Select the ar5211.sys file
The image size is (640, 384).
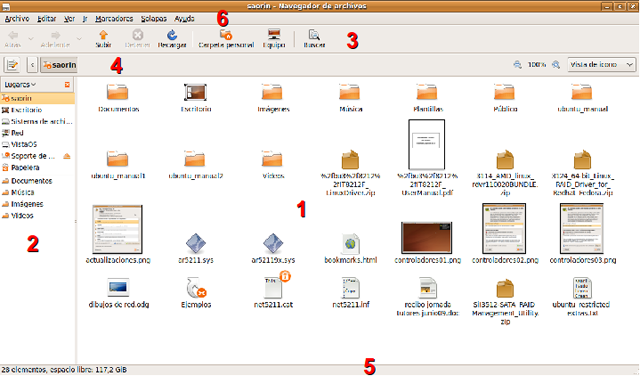(x=196, y=243)
